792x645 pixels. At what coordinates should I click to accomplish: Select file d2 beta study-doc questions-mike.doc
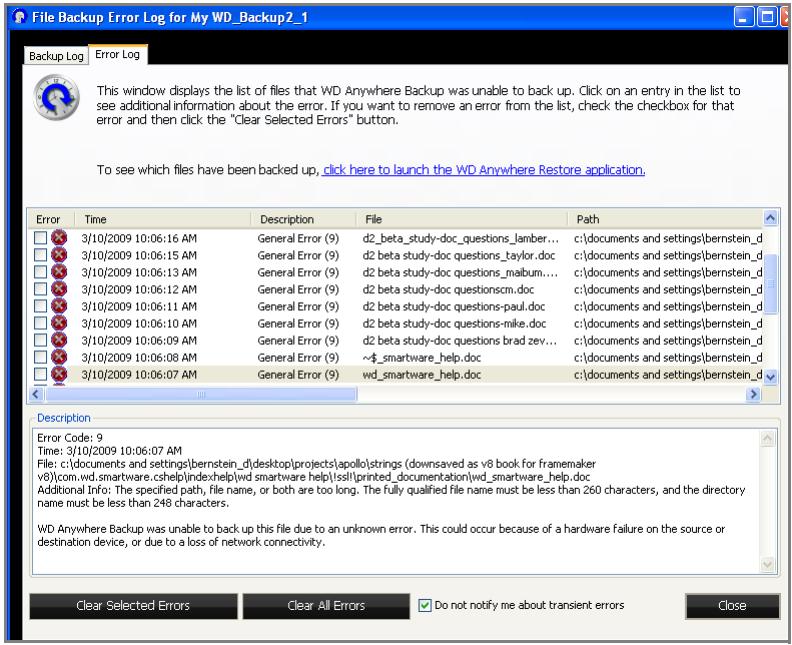click(x=454, y=323)
